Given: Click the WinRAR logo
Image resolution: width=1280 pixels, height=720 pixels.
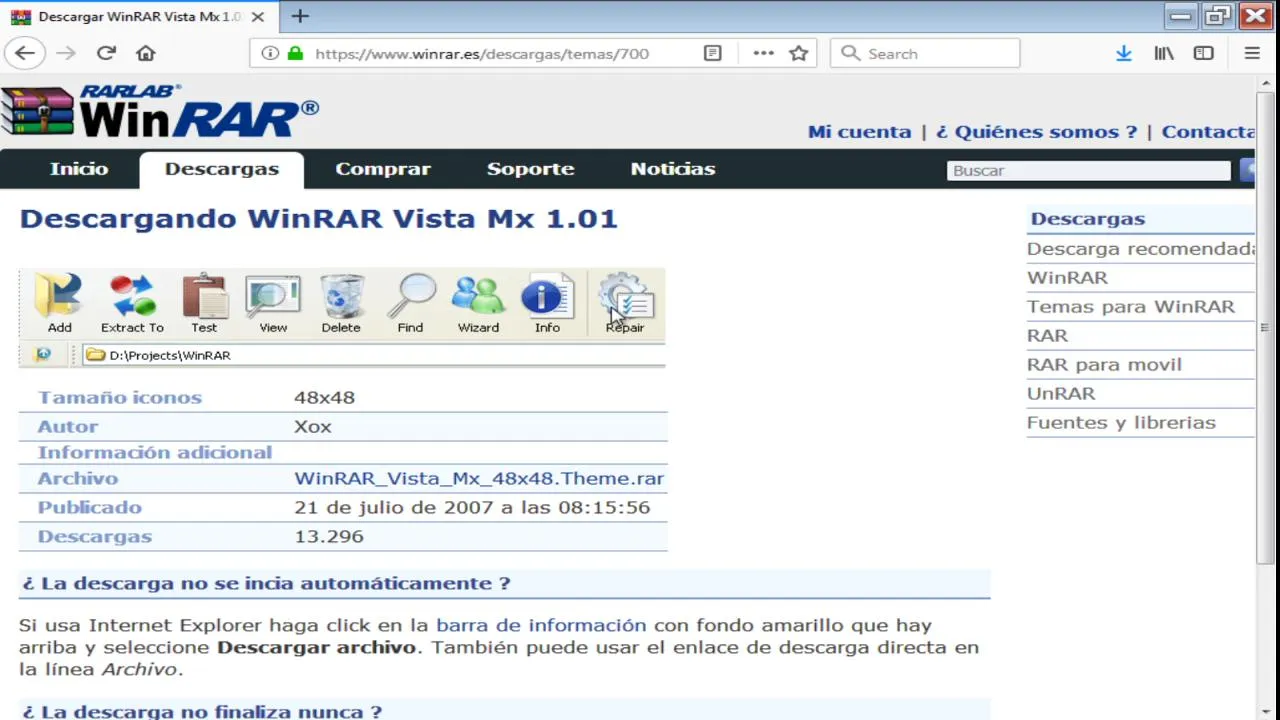Looking at the screenshot, I should [x=160, y=111].
